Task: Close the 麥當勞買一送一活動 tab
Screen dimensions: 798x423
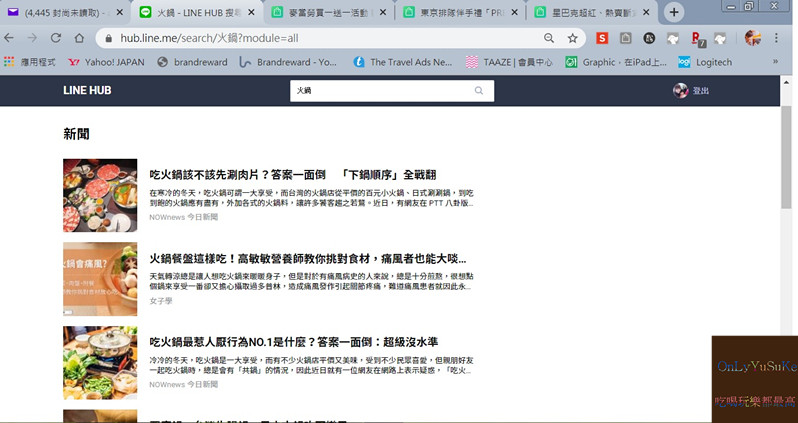Action: click(383, 12)
